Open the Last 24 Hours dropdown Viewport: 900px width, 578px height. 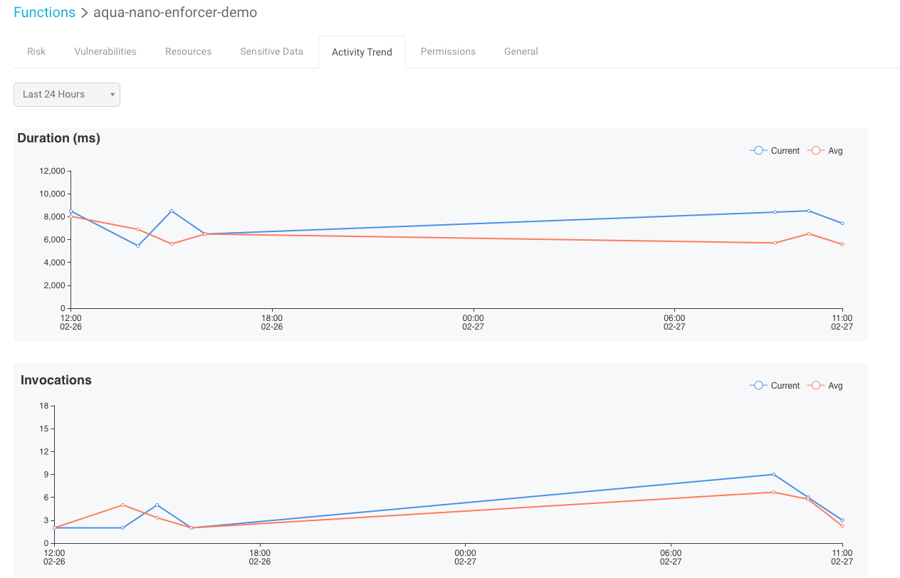[67, 94]
